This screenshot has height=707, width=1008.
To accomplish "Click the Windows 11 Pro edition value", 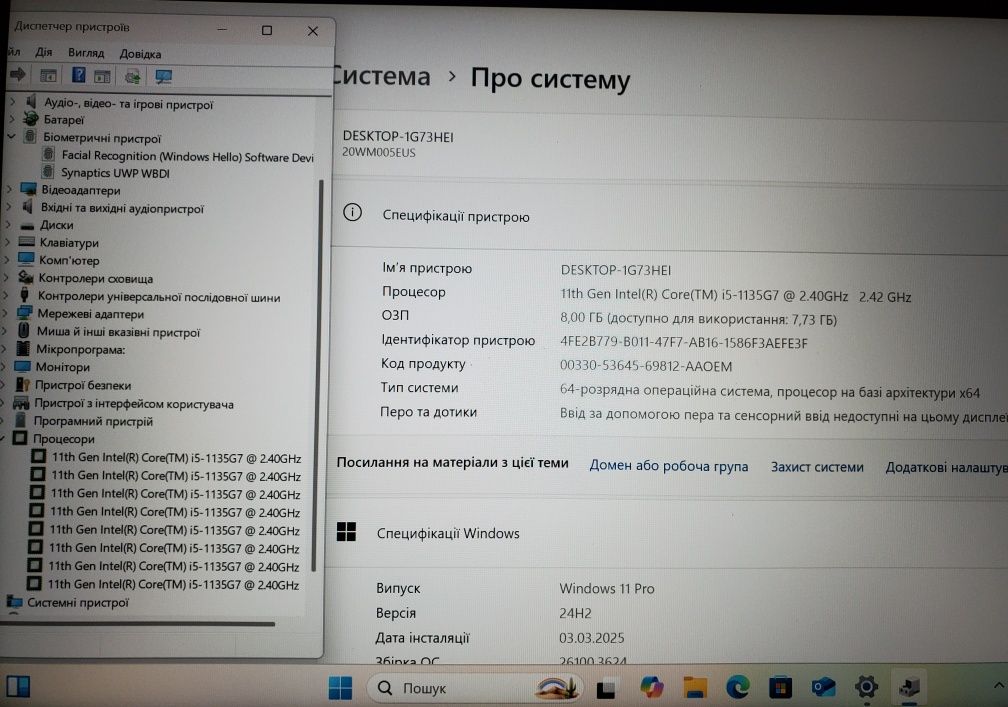I will [607, 588].
